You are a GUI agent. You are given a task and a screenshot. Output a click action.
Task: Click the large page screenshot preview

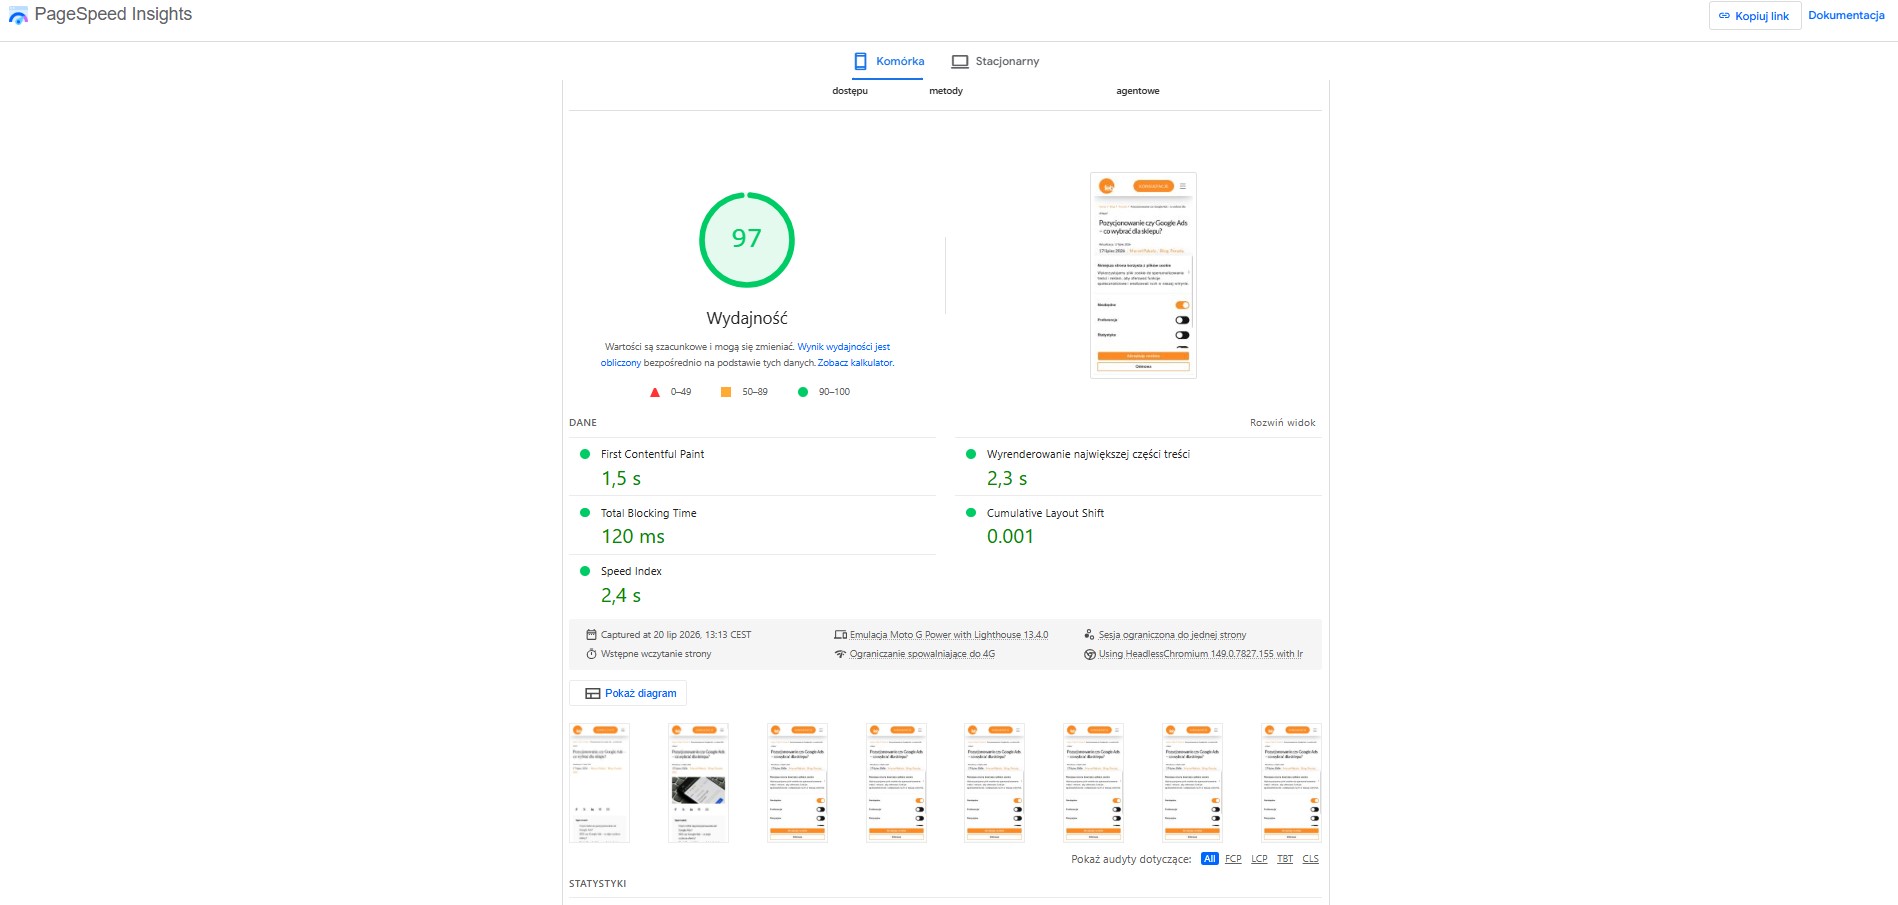coord(1143,275)
